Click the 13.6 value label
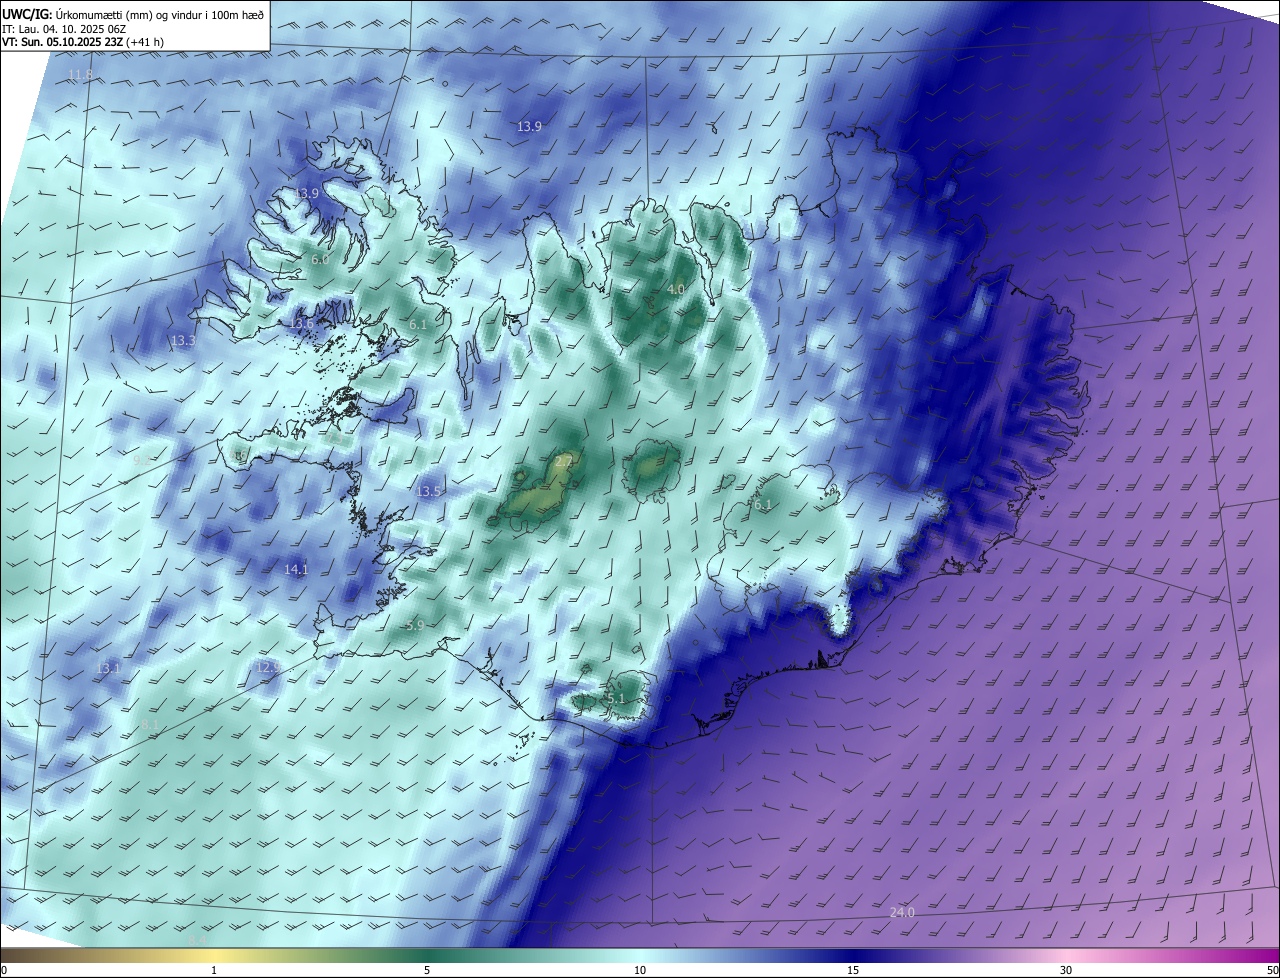The height and width of the screenshot is (978, 1280). coord(301,323)
